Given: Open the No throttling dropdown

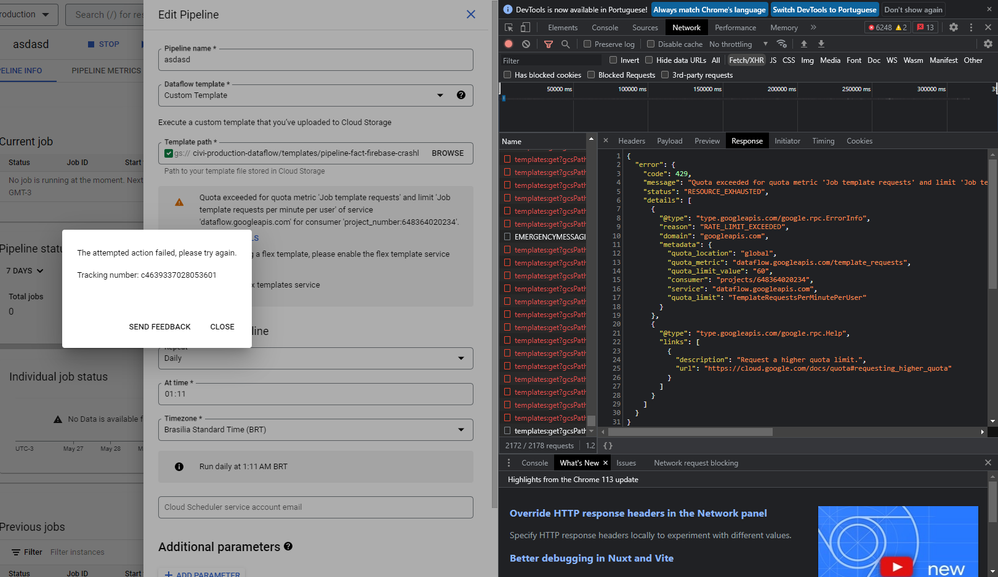Looking at the screenshot, I should [738, 44].
